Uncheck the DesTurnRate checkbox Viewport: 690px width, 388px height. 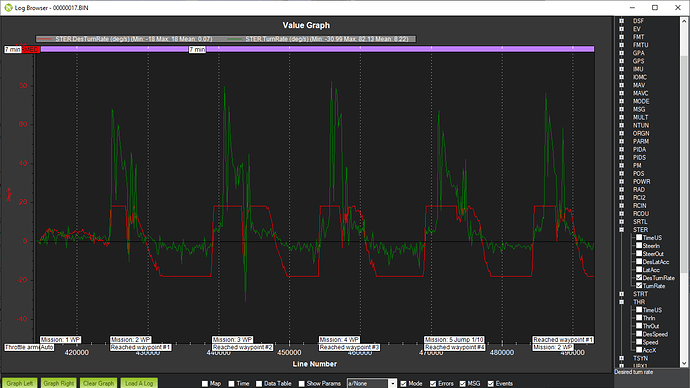(x=639, y=278)
